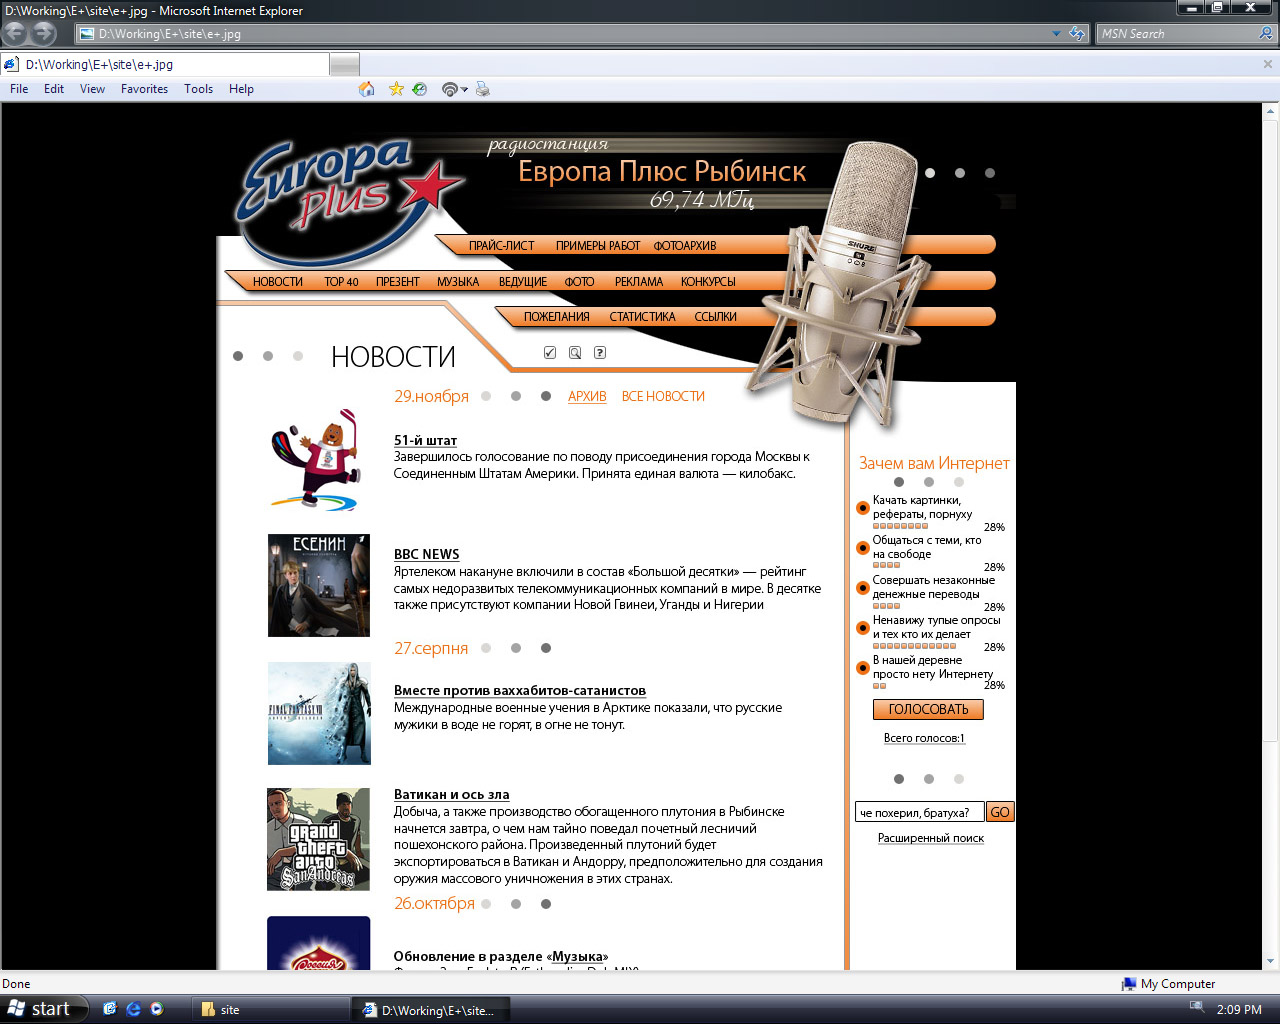The height and width of the screenshot is (1024, 1280).
Task: Click the Internet Explorer taskbar button
Action: pos(432,1010)
